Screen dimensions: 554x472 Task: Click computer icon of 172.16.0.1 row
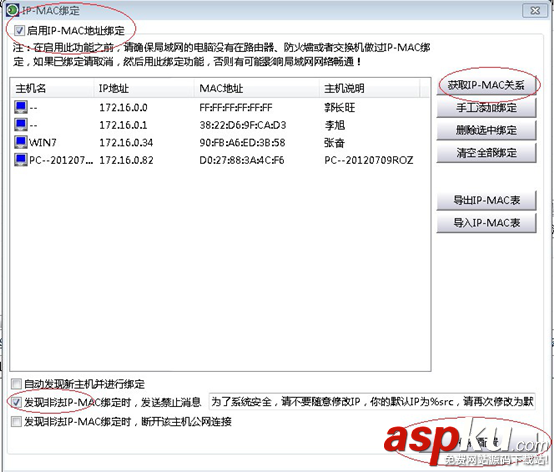[x=21, y=125]
